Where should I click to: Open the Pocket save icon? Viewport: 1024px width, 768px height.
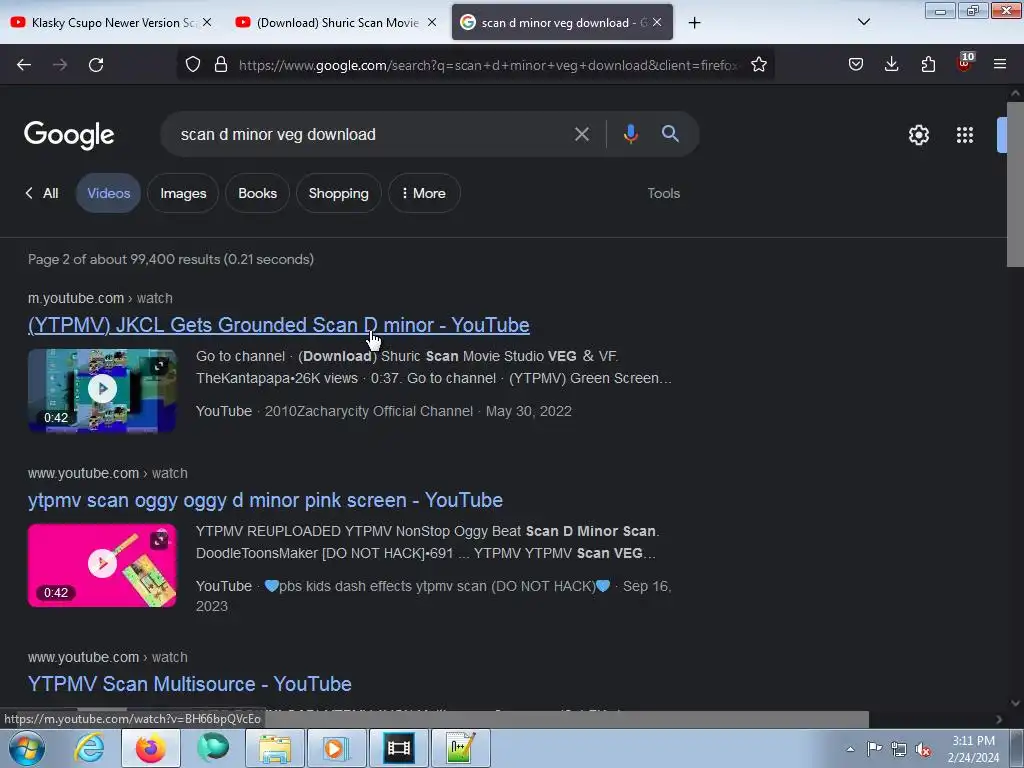(856, 64)
